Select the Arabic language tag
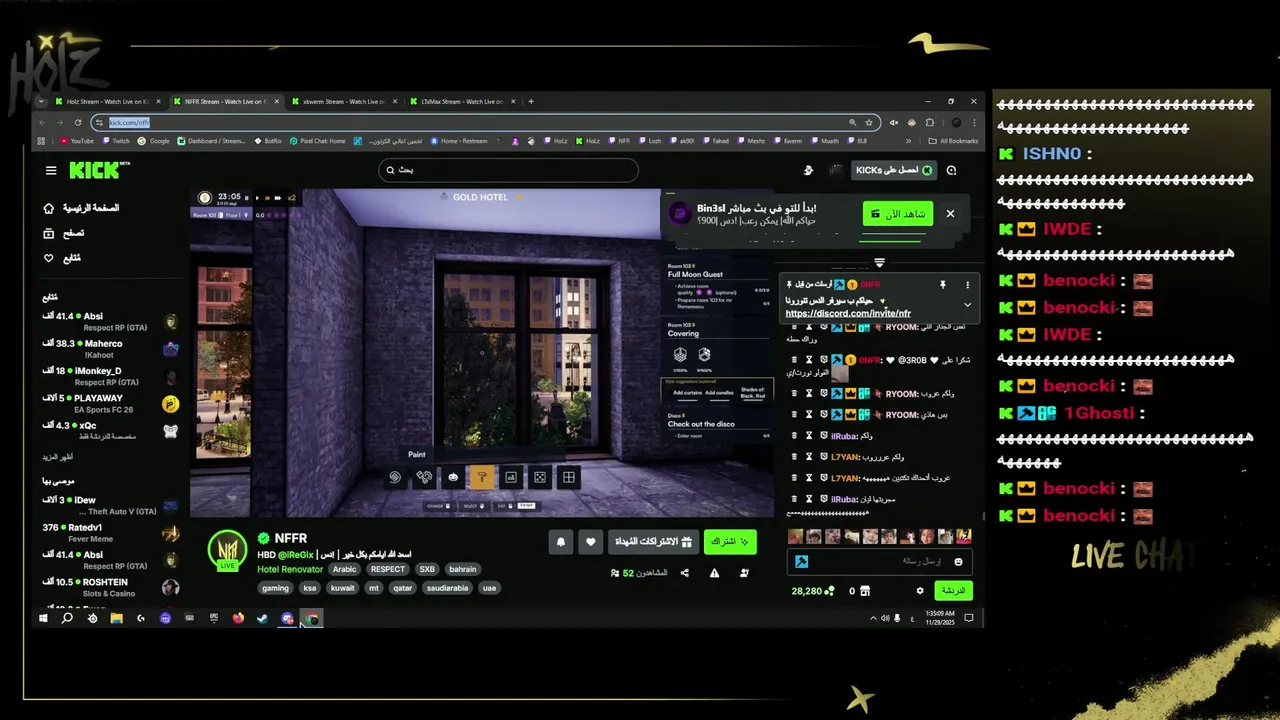 (344, 569)
